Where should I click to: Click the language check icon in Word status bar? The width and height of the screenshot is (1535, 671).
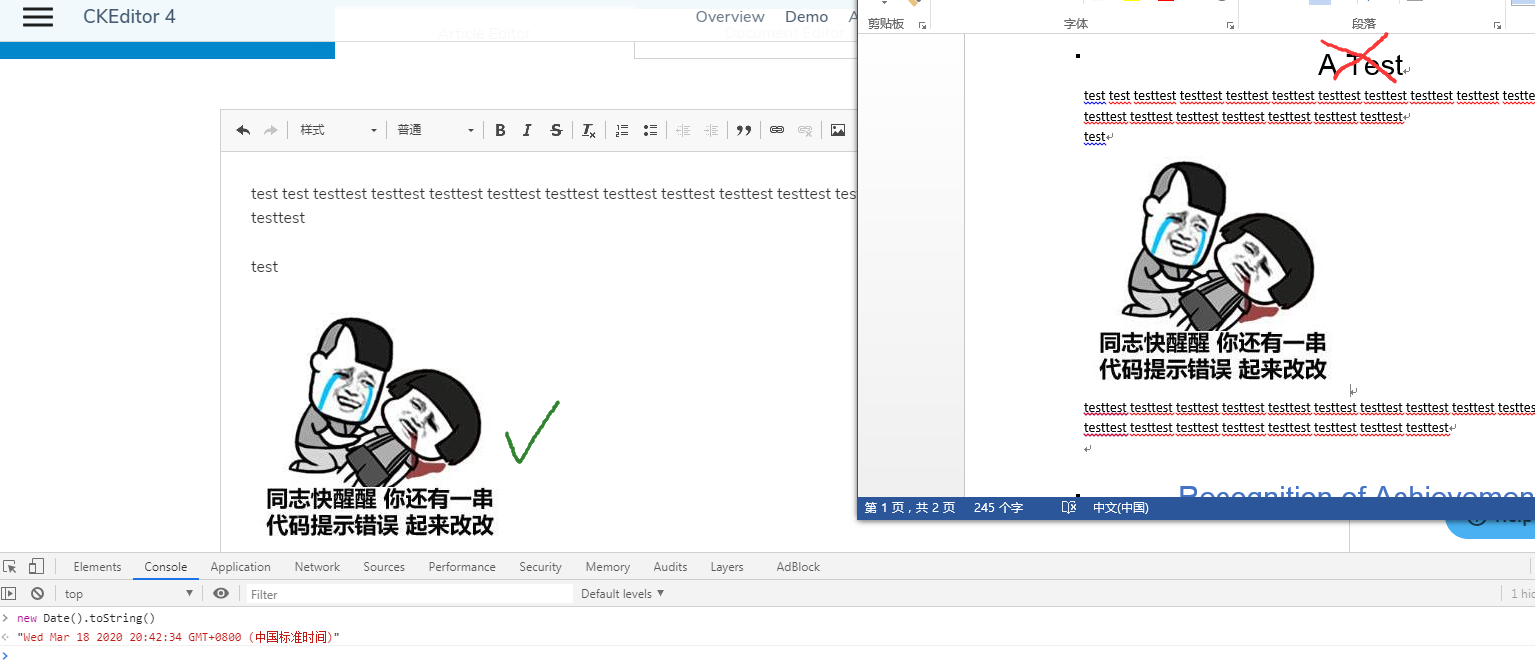tap(1068, 508)
